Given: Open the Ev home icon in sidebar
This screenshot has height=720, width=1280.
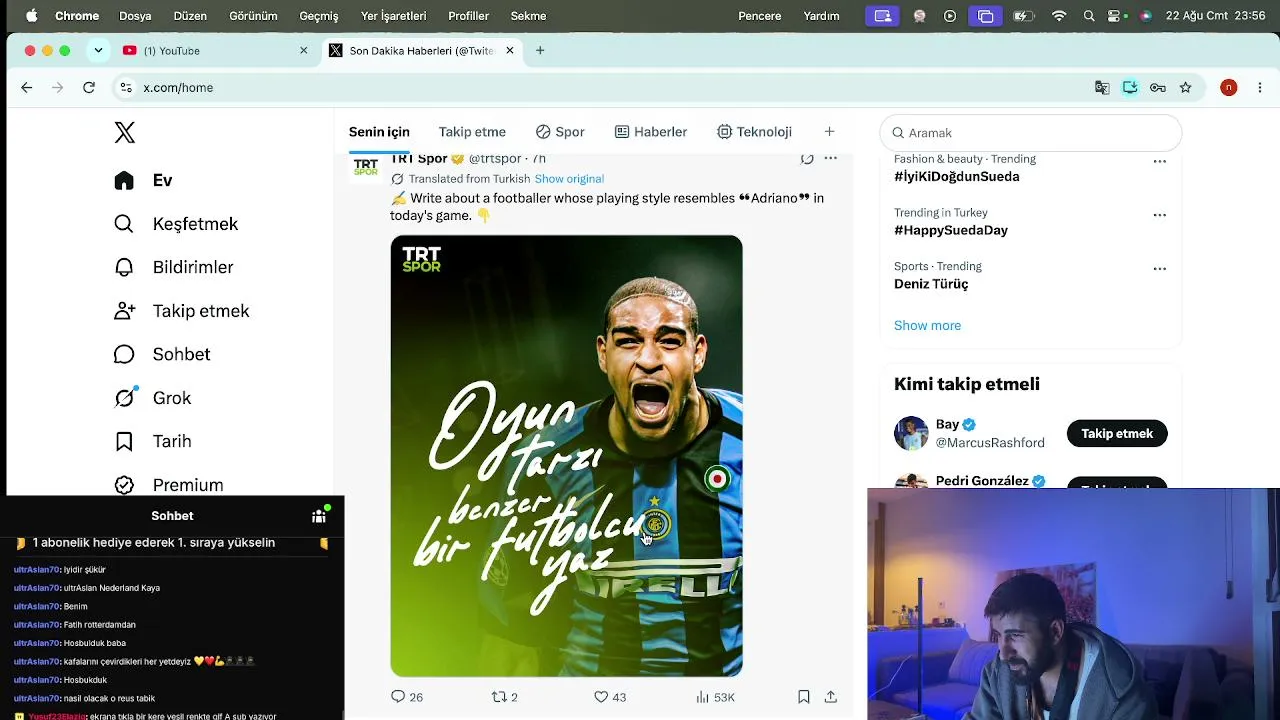Looking at the screenshot, I should click(x=124, y=180).
